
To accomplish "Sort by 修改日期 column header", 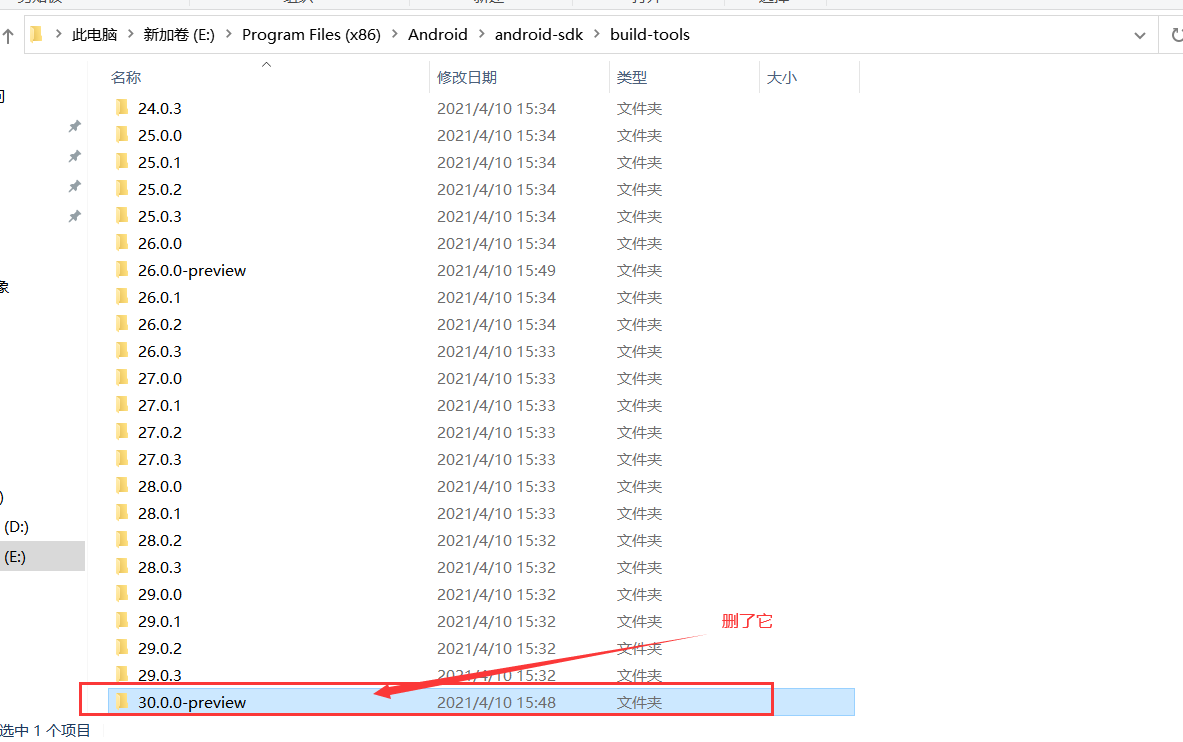I will 466,77.
